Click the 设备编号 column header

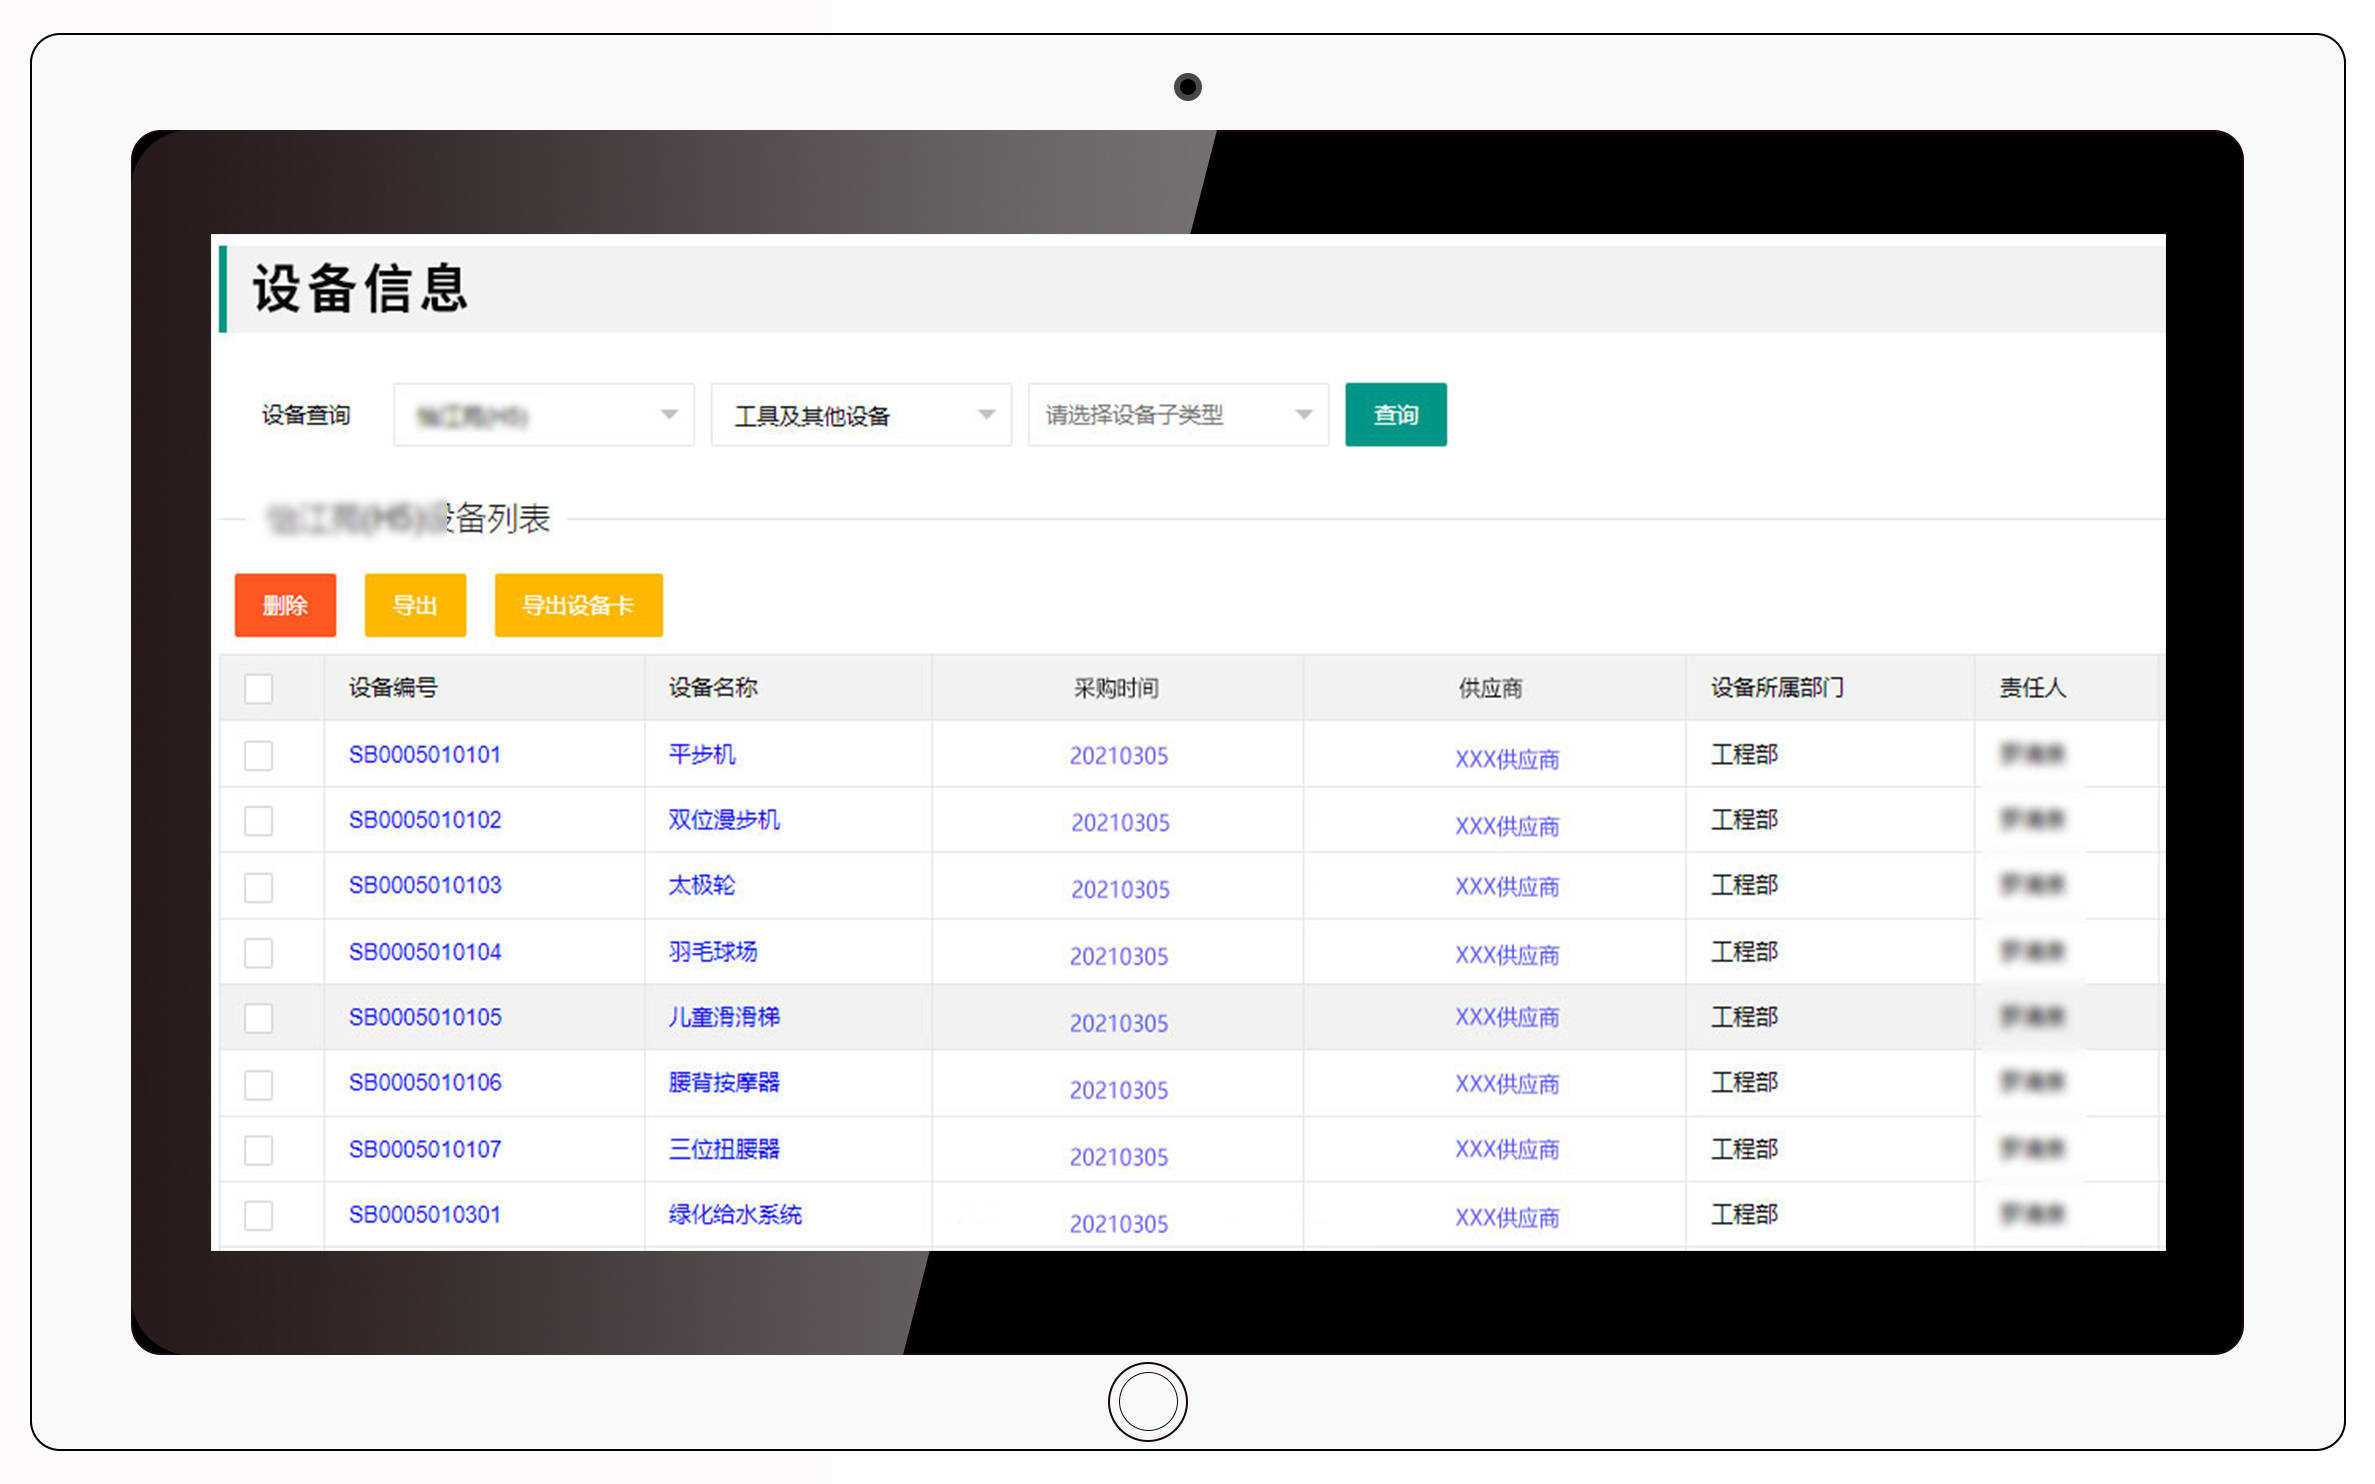pyautogui.click(x=393, y=687)
